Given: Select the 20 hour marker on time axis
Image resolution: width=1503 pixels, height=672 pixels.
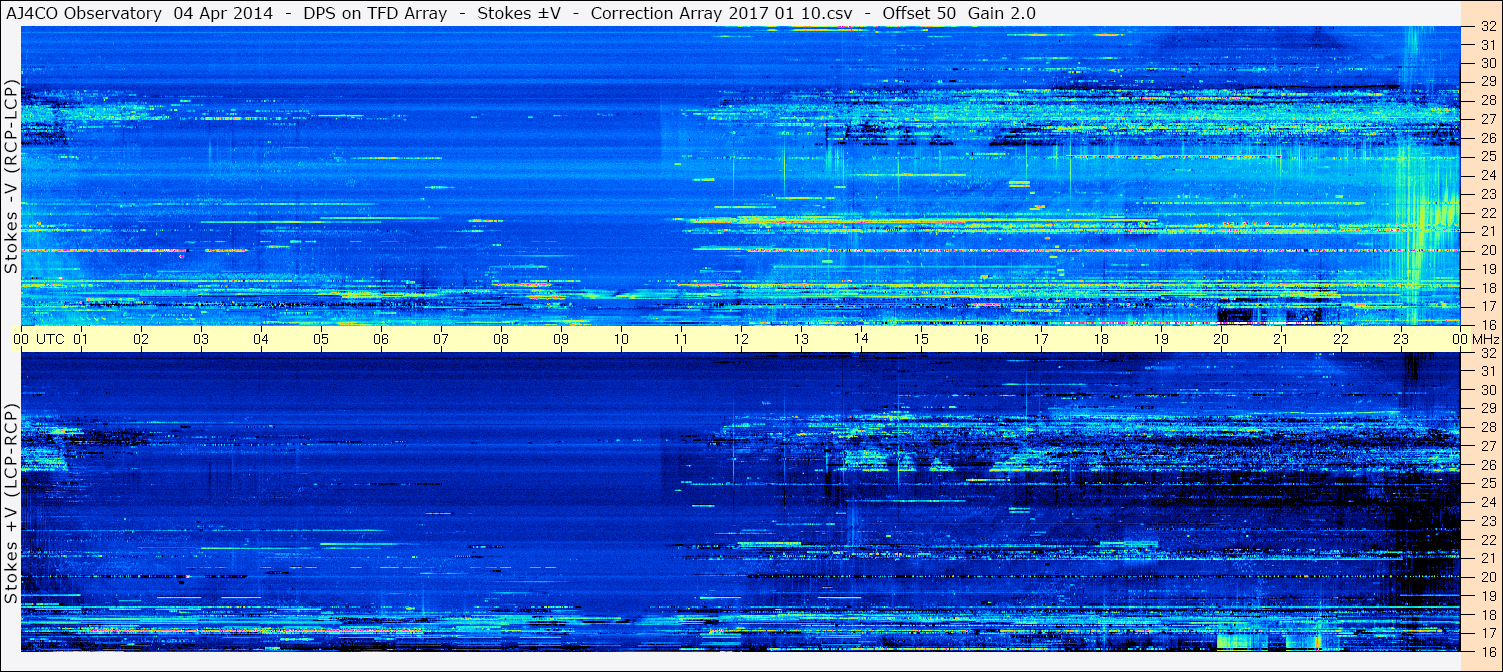Looking at the screenshot, I should click(1221, 339).
